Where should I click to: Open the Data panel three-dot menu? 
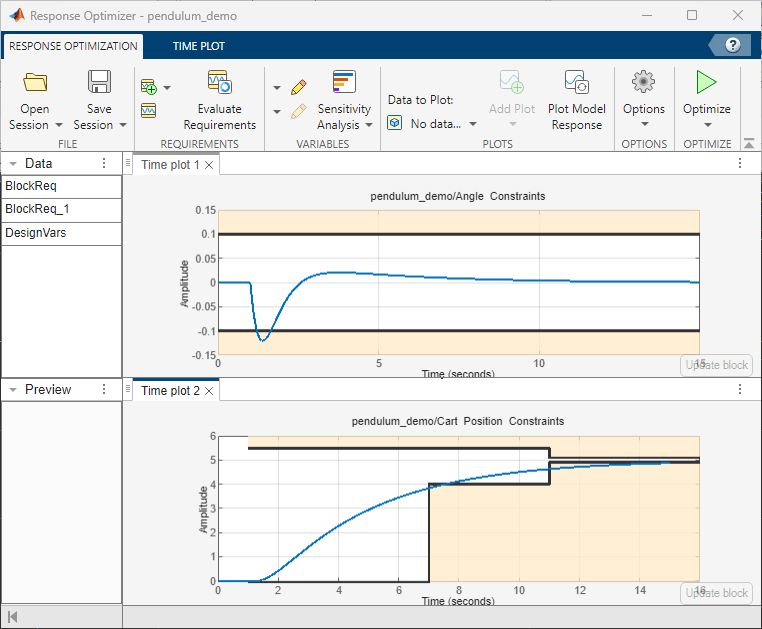pos(104,164)
